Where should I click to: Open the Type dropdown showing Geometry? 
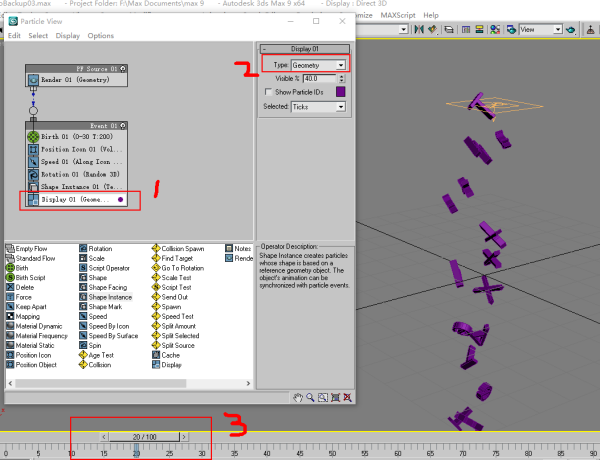coord(318,65)
